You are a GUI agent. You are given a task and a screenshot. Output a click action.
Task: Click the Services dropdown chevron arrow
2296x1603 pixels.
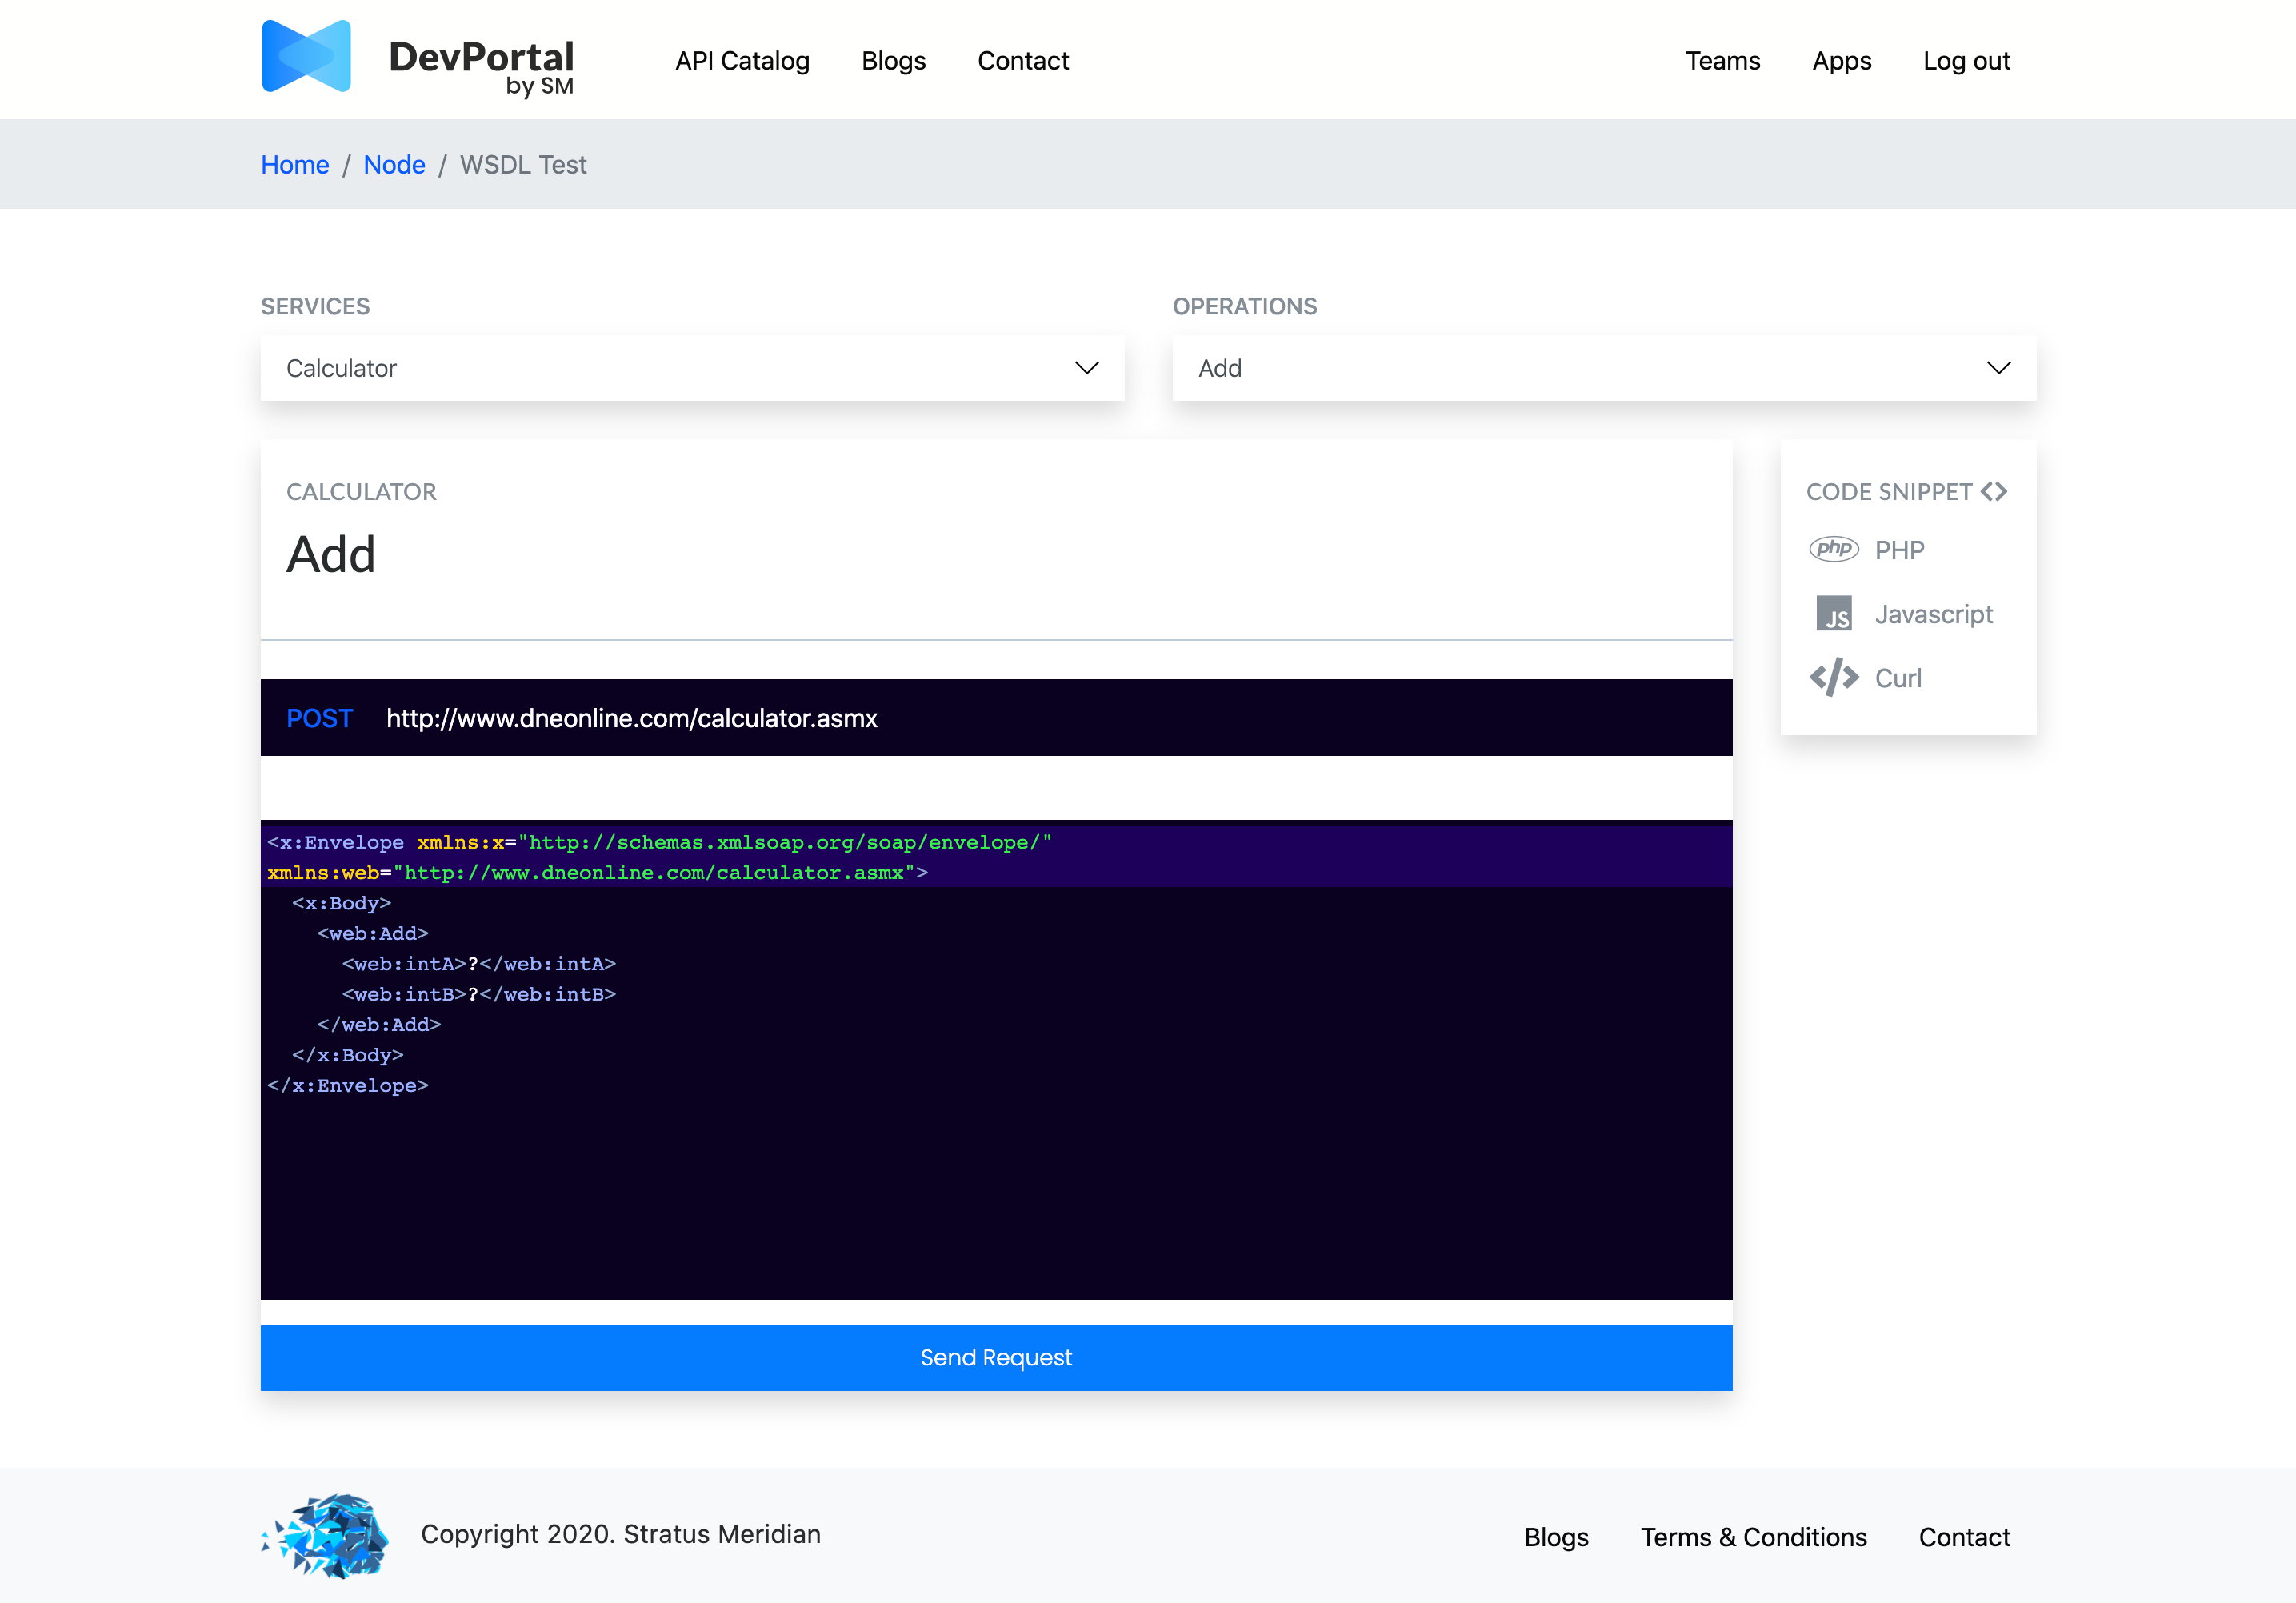(1086, 368)
